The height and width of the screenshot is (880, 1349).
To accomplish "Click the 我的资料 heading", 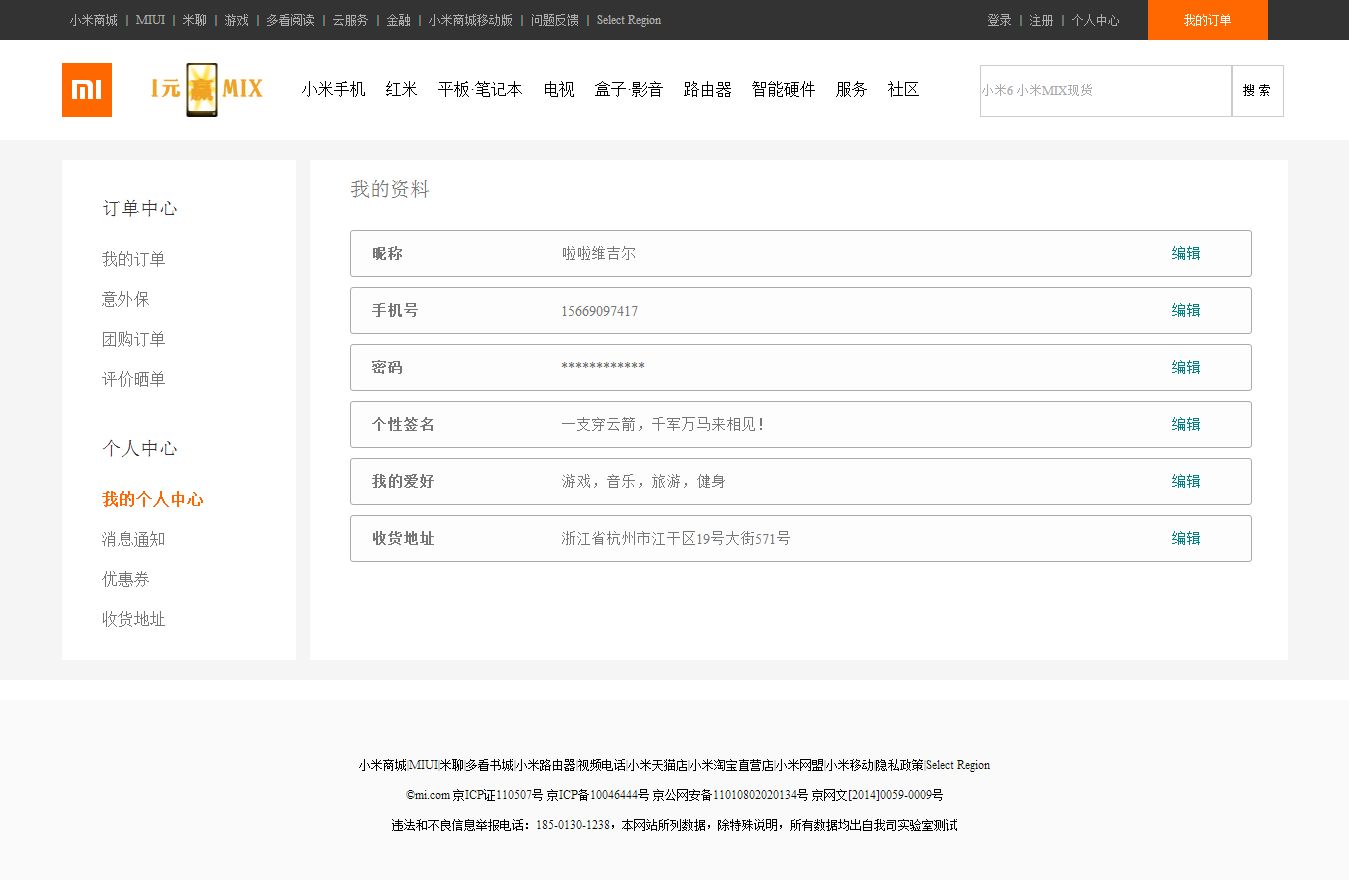I will coord(390,189).
